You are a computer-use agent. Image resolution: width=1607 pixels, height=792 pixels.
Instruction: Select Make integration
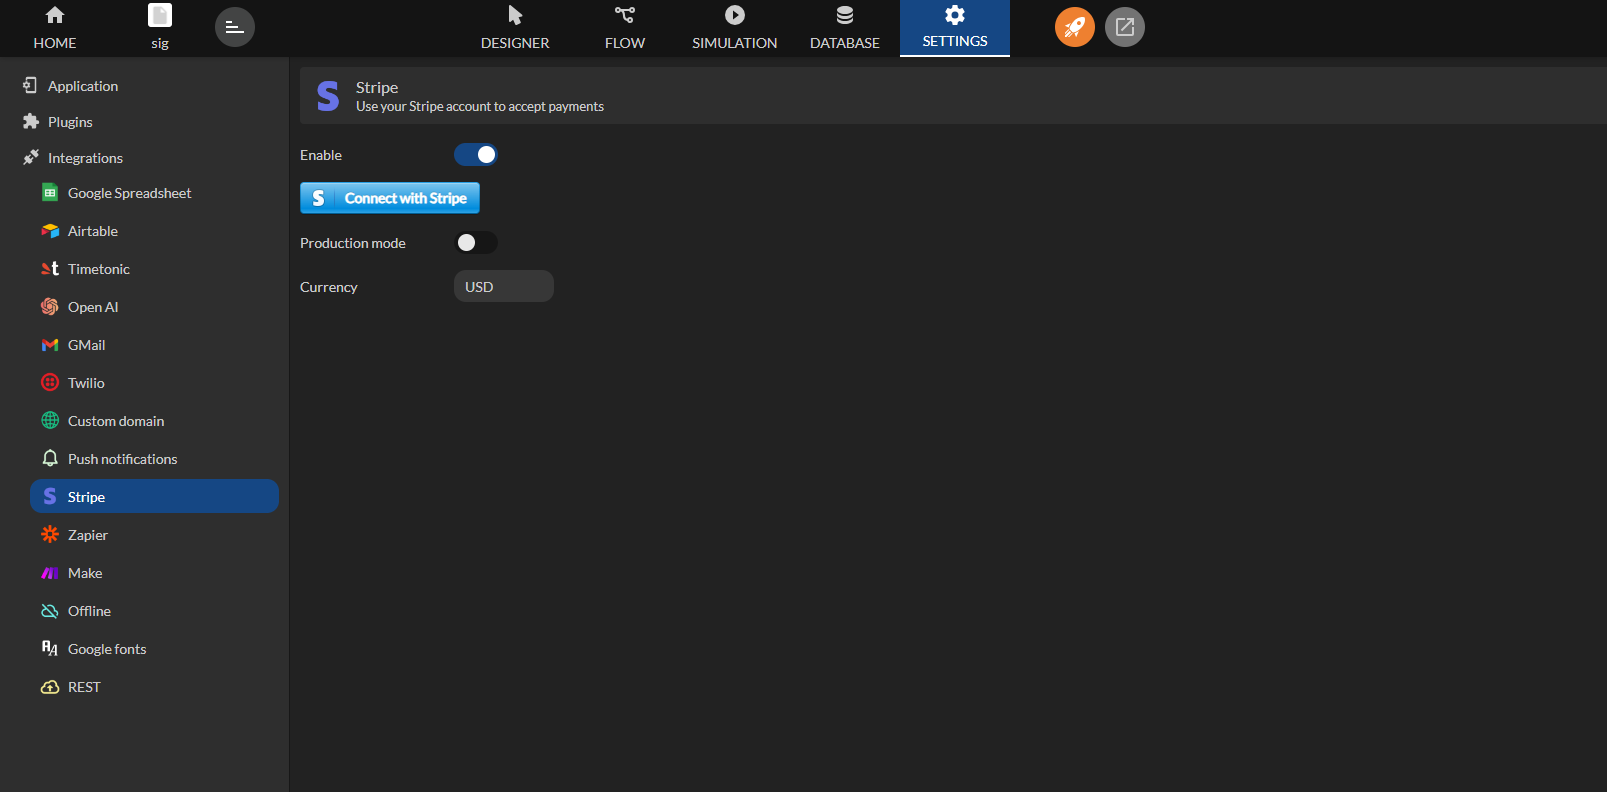tap(155, 573)
